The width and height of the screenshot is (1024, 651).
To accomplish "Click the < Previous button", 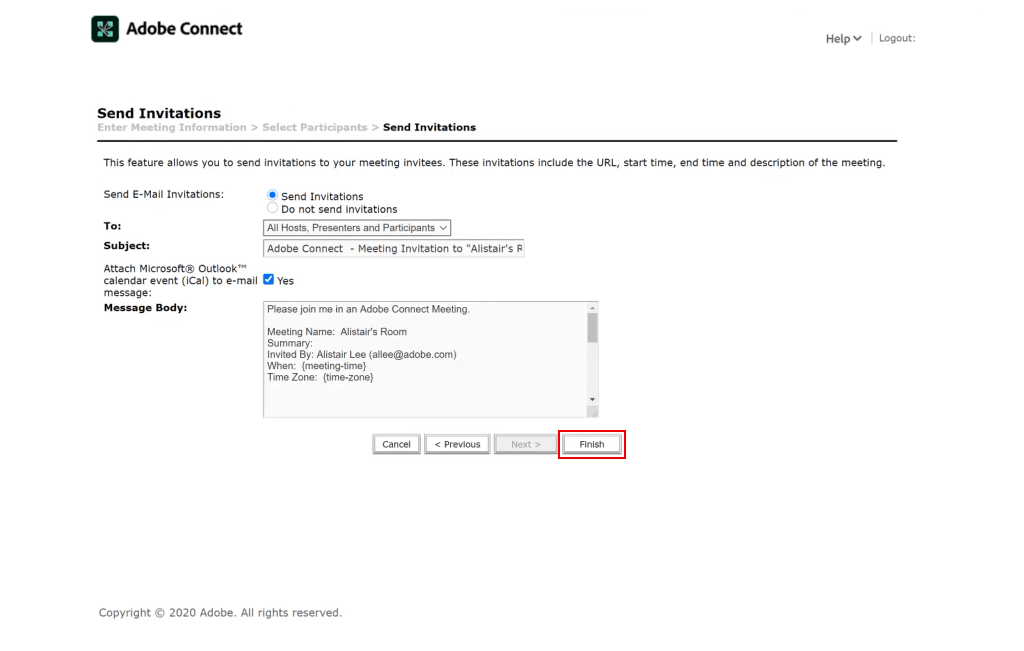I will (457, 444).
